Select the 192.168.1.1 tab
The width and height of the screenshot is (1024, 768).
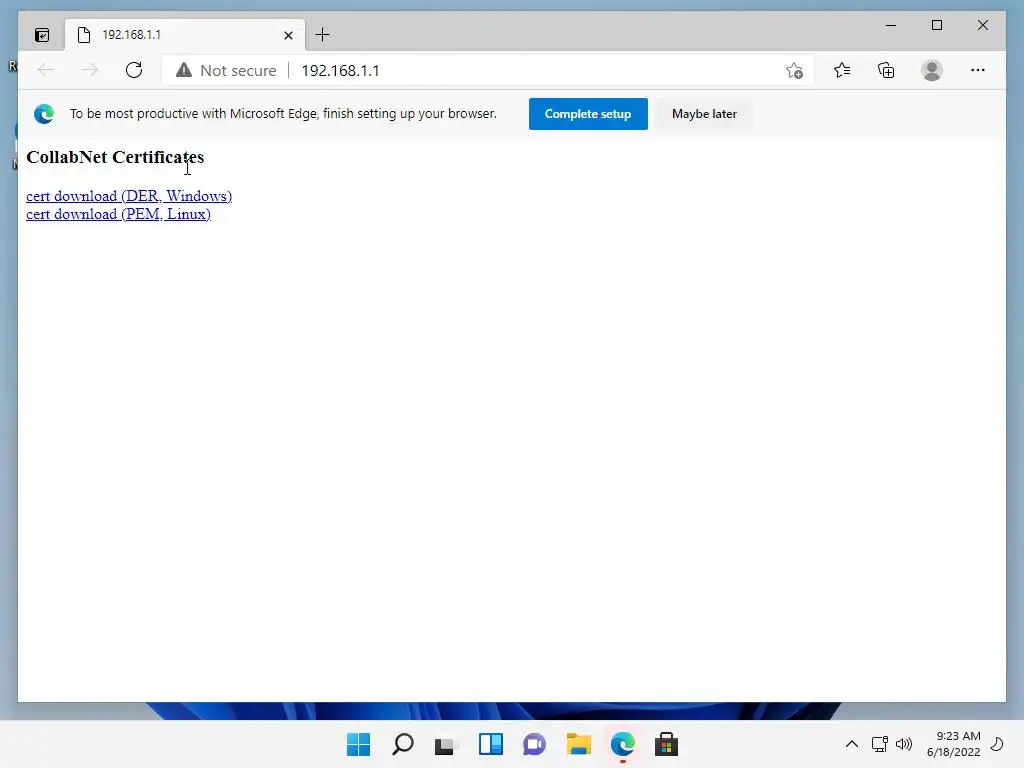tap(185, 35)
